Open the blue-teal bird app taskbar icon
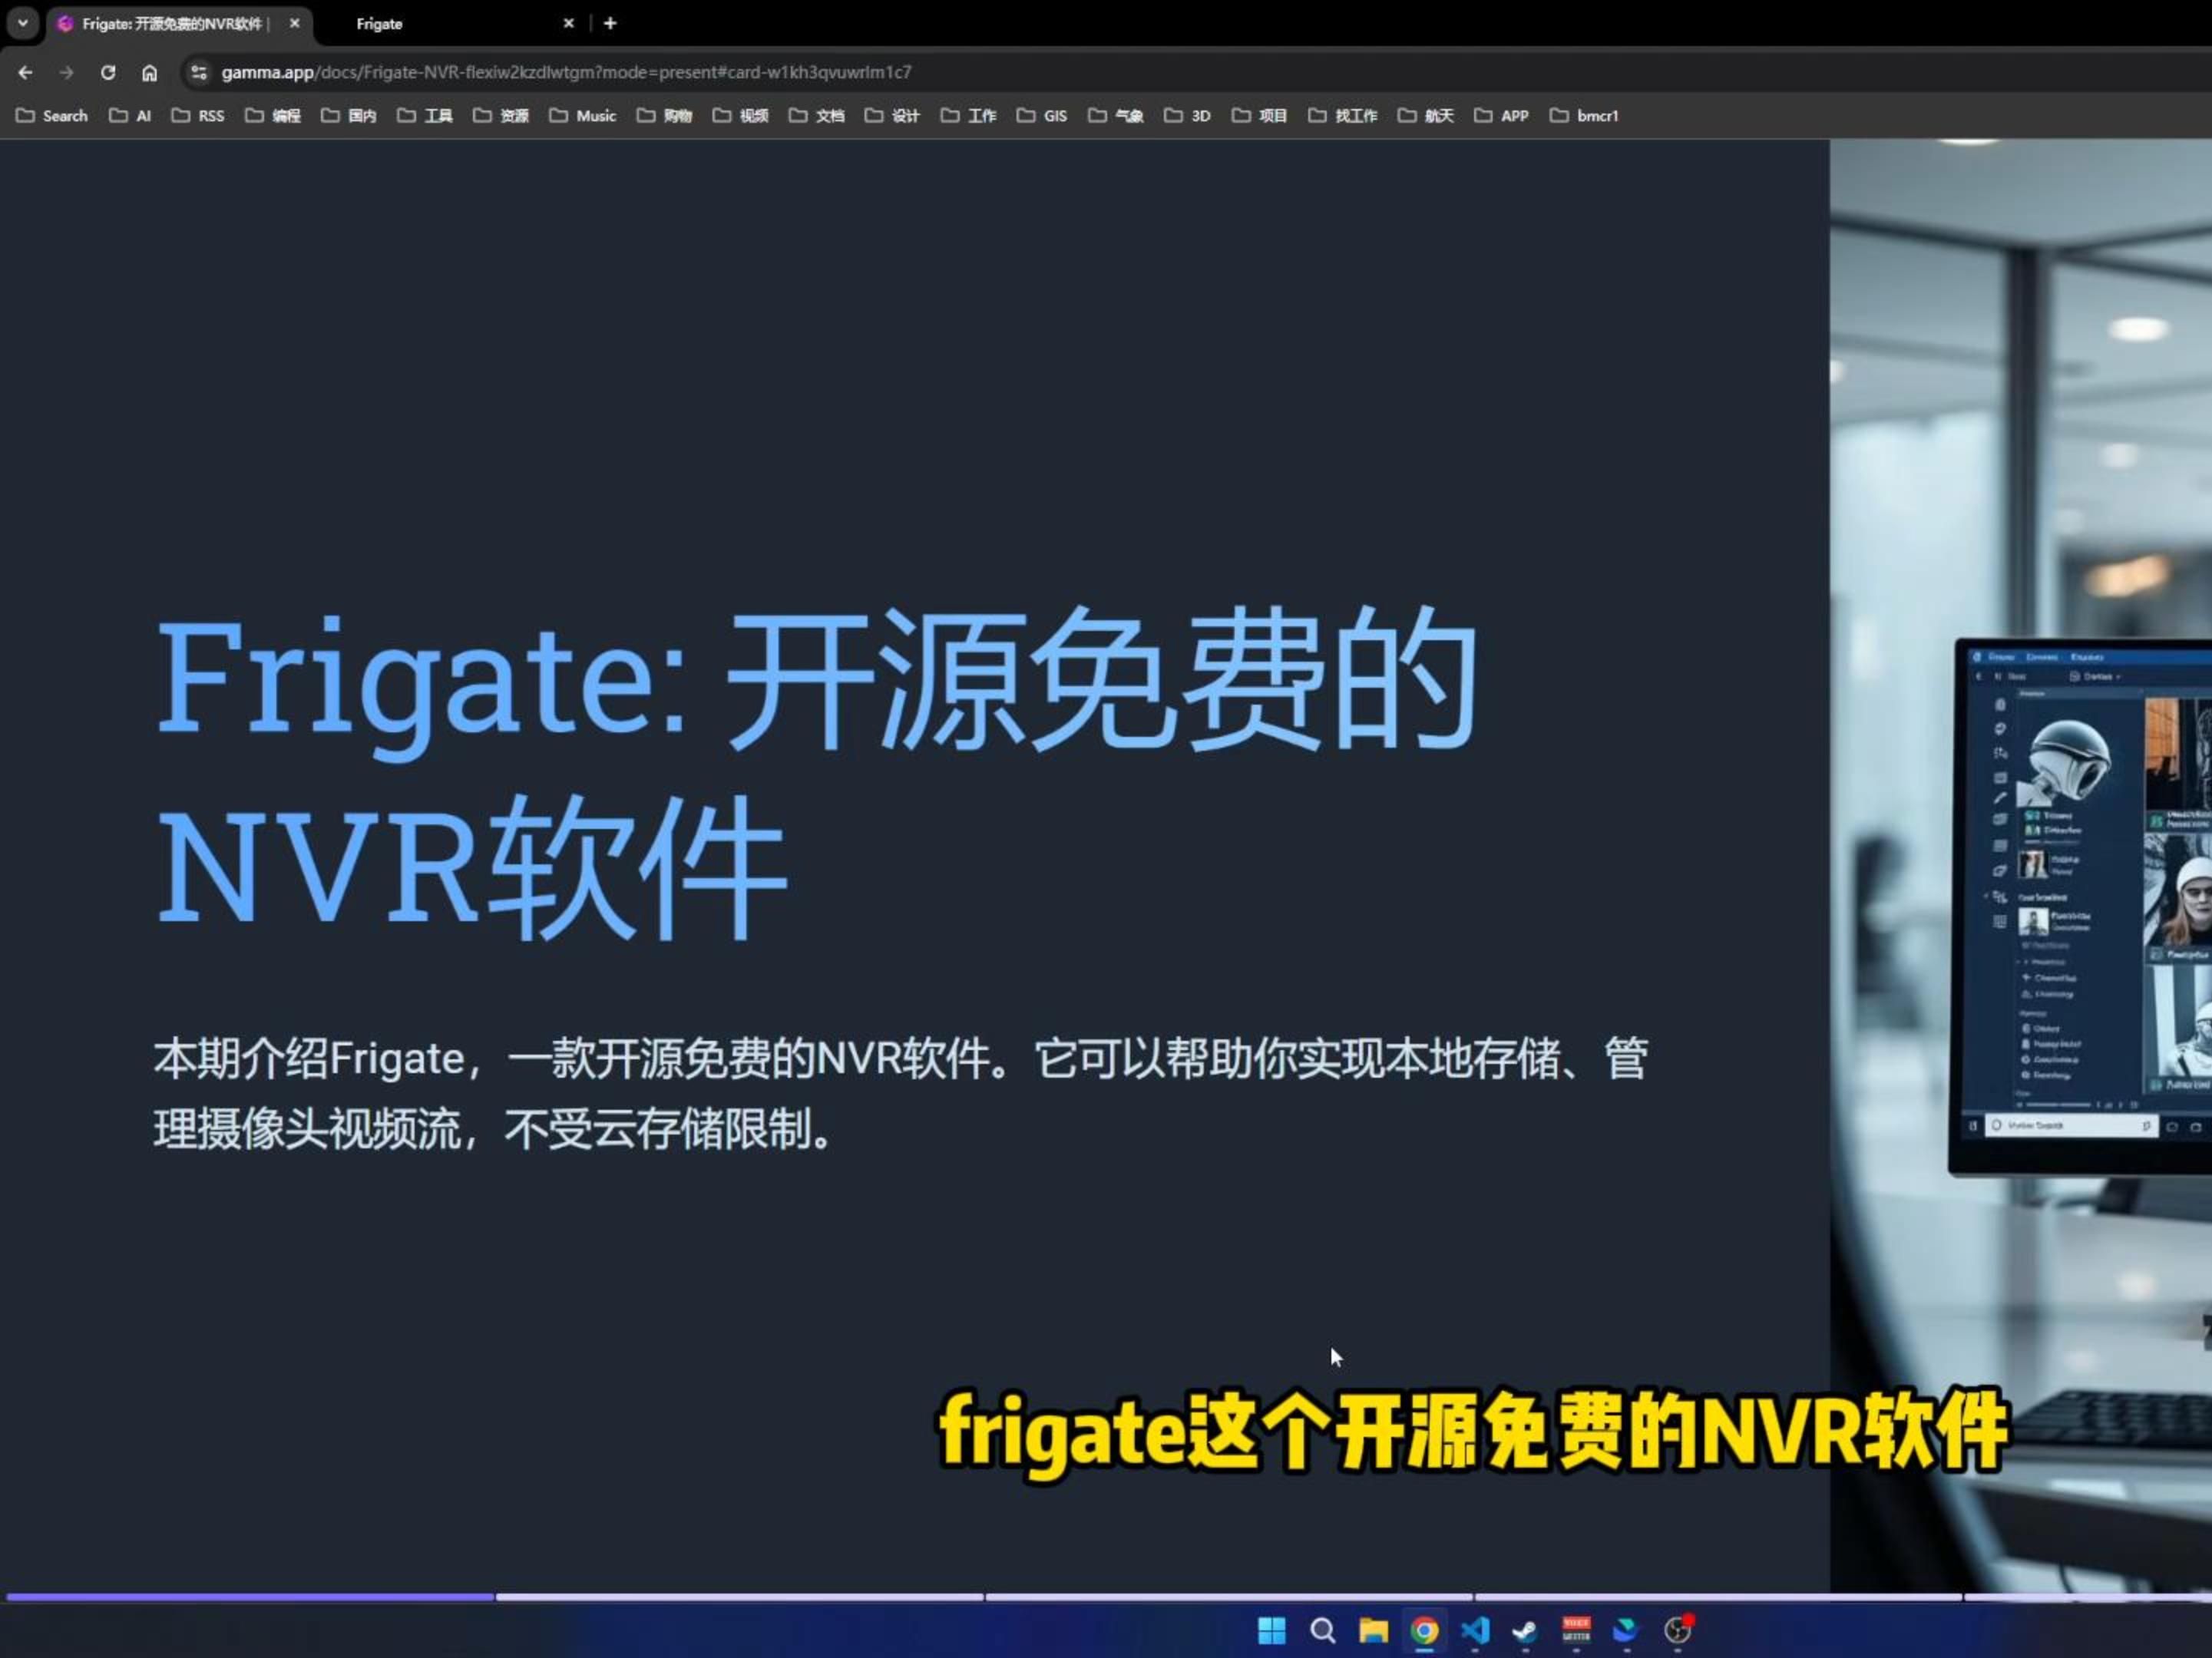 1626,1631
